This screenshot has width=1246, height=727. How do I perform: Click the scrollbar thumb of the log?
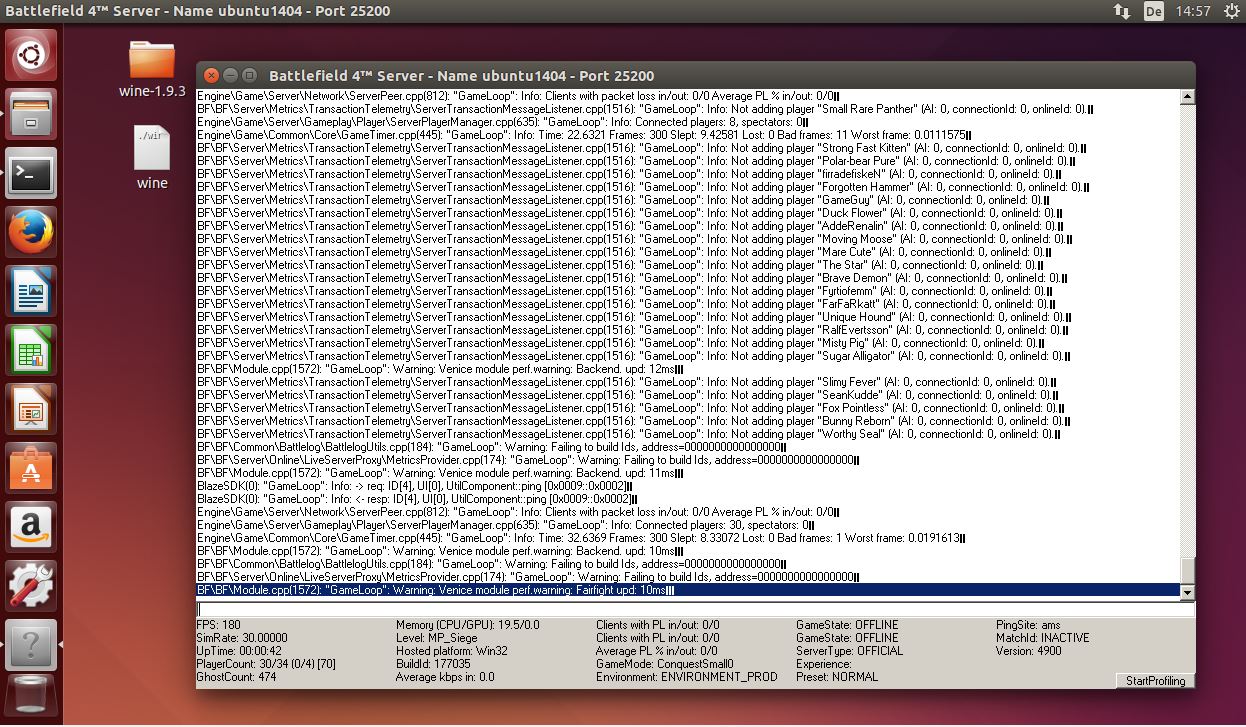pos(1188,571)
